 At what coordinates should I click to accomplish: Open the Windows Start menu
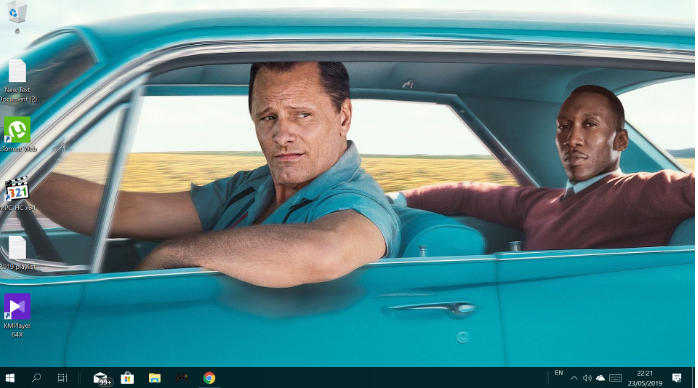click(10, 378)
